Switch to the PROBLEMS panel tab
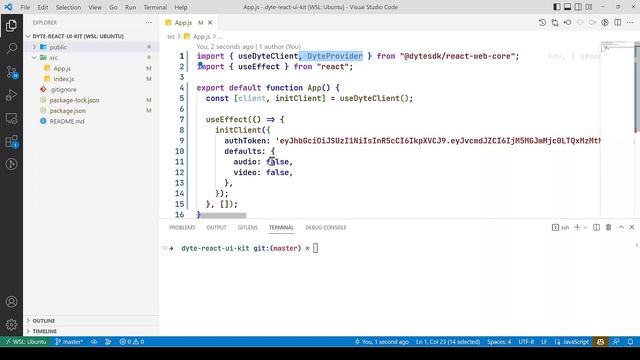 (182, 227)
